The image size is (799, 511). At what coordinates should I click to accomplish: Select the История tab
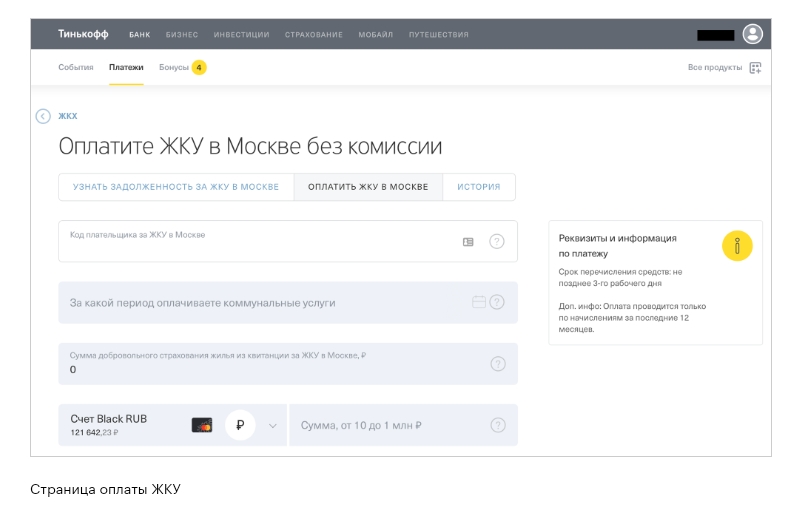478,187
